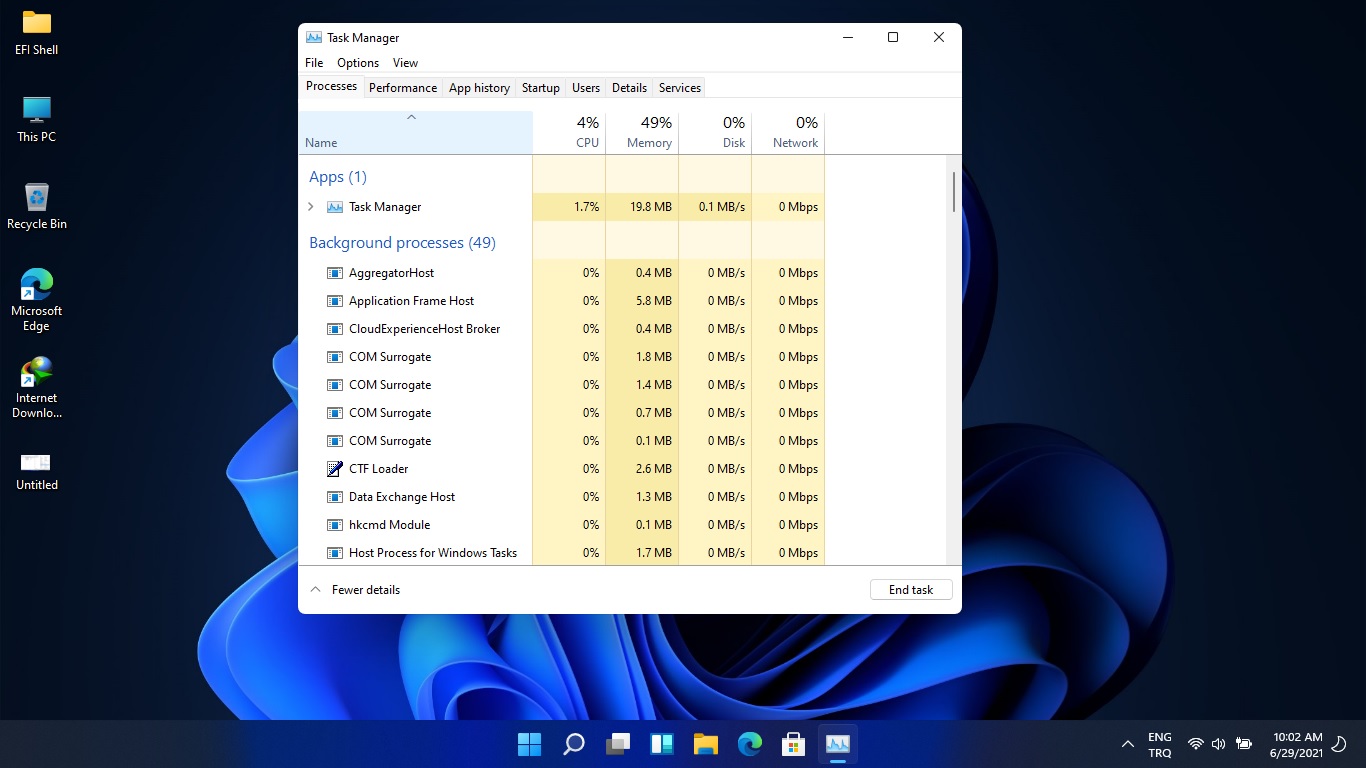The width and height of the screenshot is (1366, 768).
Task: Select the Processes tab
Action: (331, 86)
